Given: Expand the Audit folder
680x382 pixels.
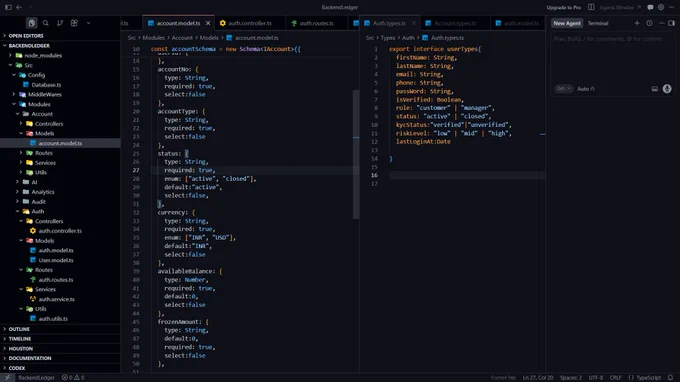Looking at the screenshot, I should pyautogui.click(x=38, y=202).
